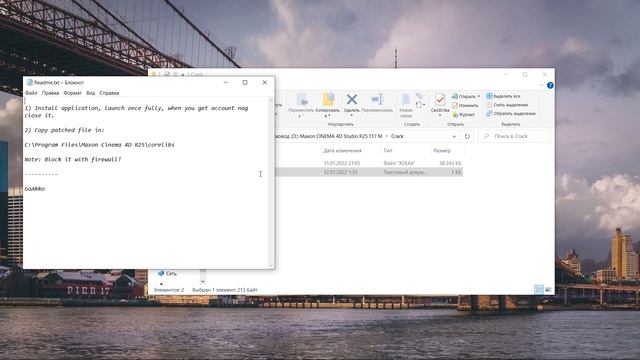Open the Формат menu in Notepad
Image resolution: width=640 pixels, height=360 pixels.
pos(73,93)
